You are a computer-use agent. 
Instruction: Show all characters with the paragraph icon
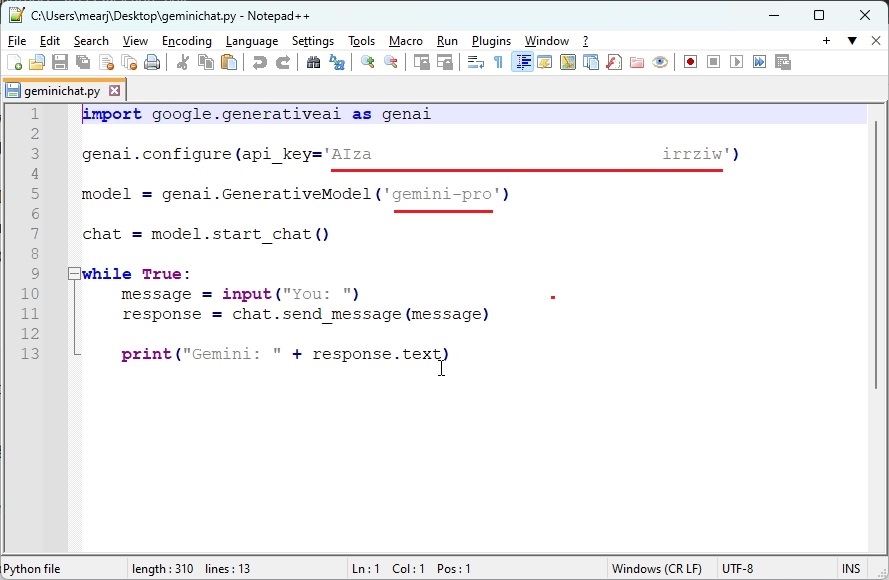coord(498,61)
